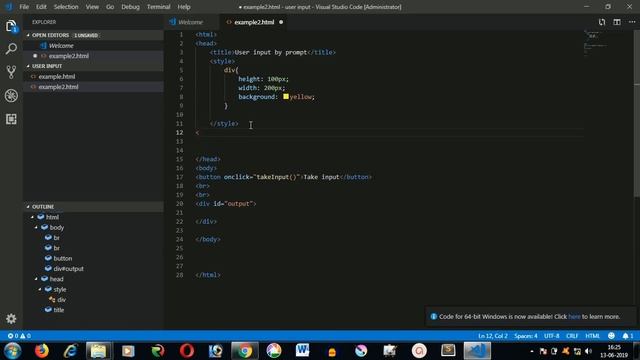Click the editor minimap
The height and width of the screenshot is (360, 640).
607,43
